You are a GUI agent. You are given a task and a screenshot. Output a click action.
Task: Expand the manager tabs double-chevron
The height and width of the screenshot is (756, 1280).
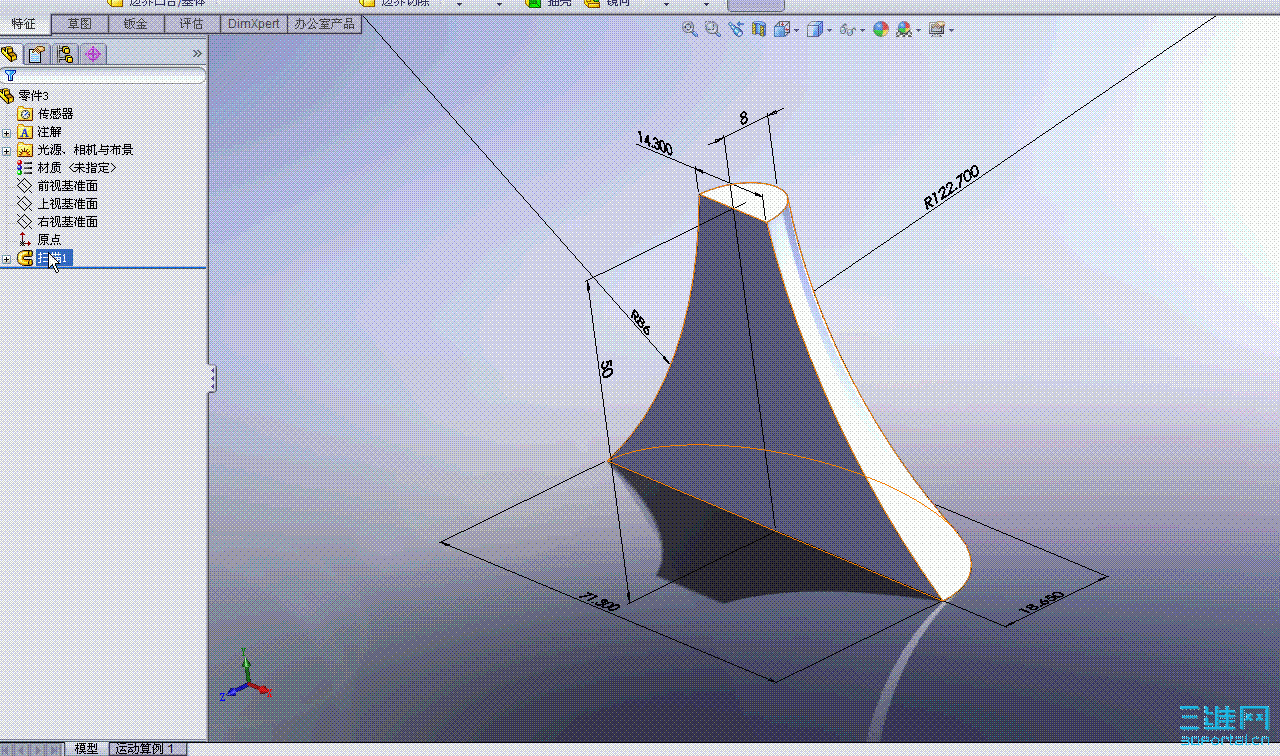click(x=197, y=54)
